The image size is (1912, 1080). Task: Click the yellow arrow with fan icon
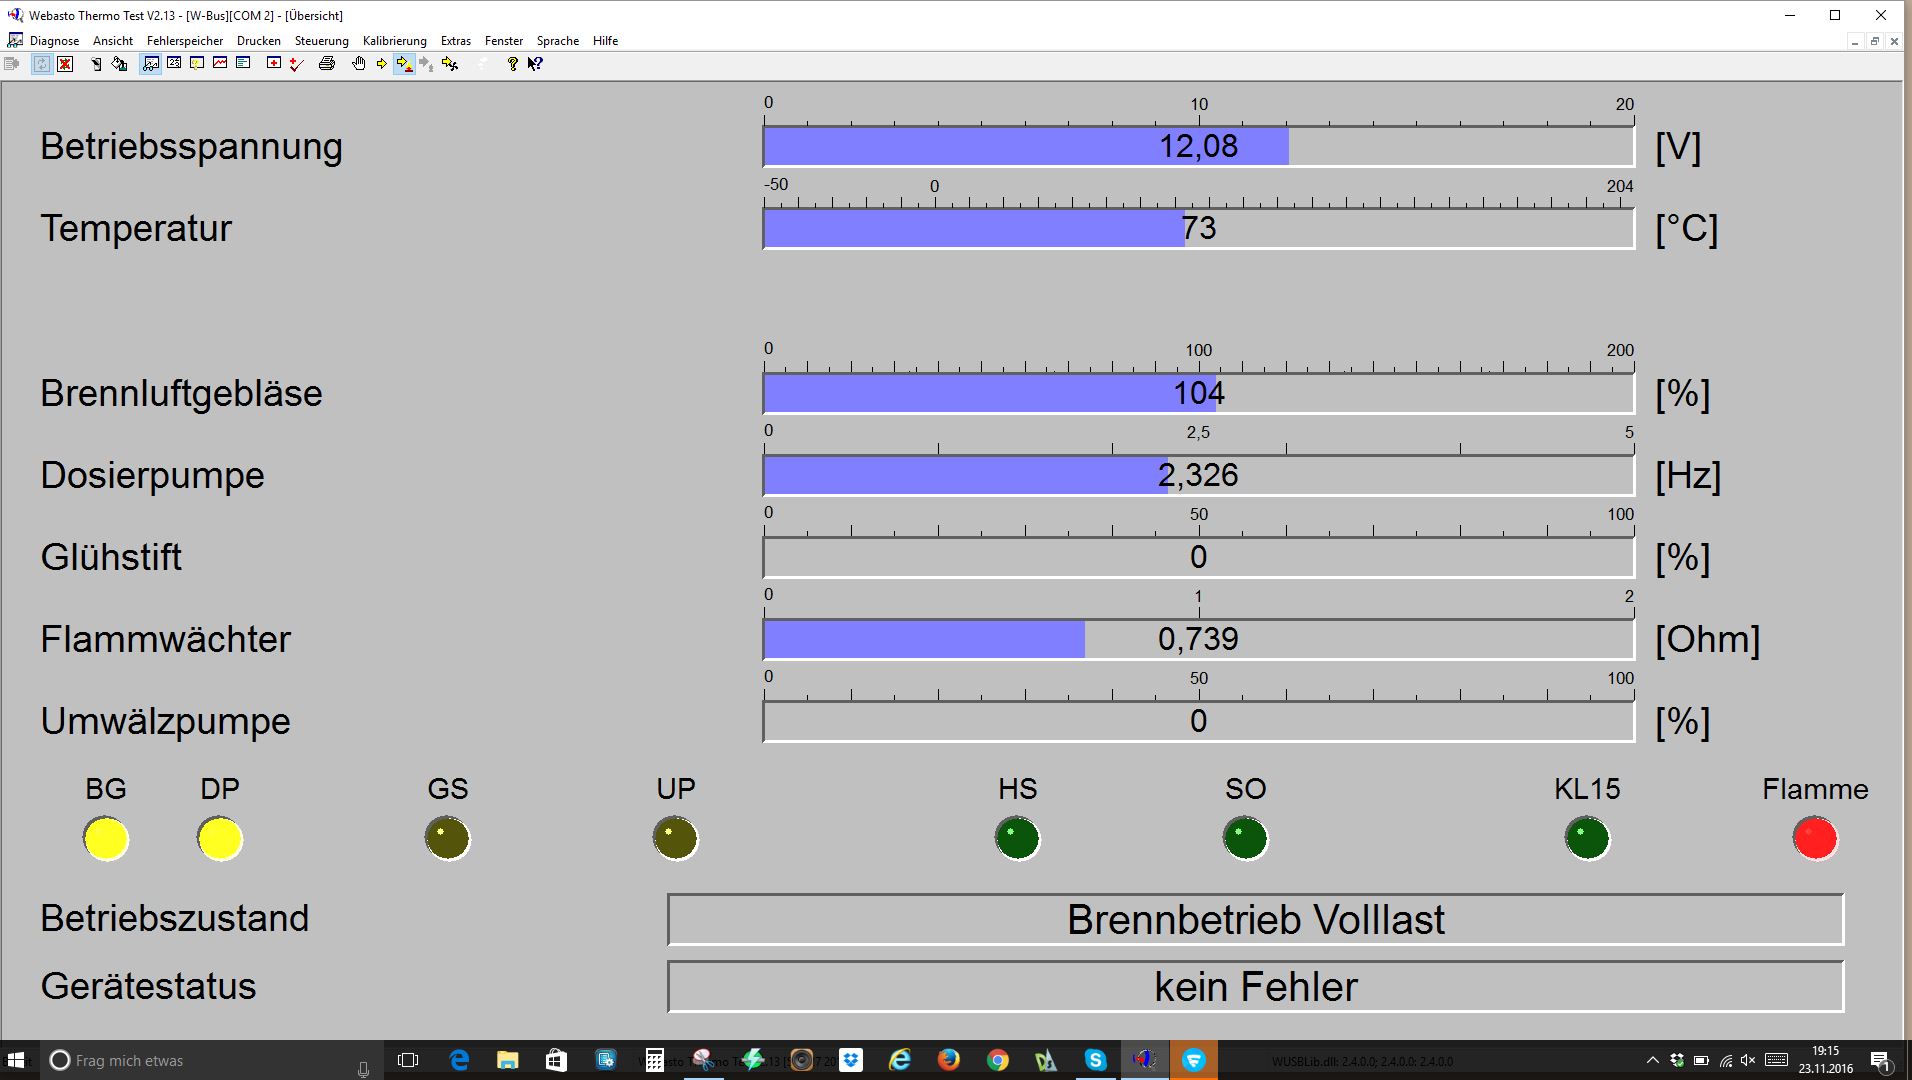[450, 64]
